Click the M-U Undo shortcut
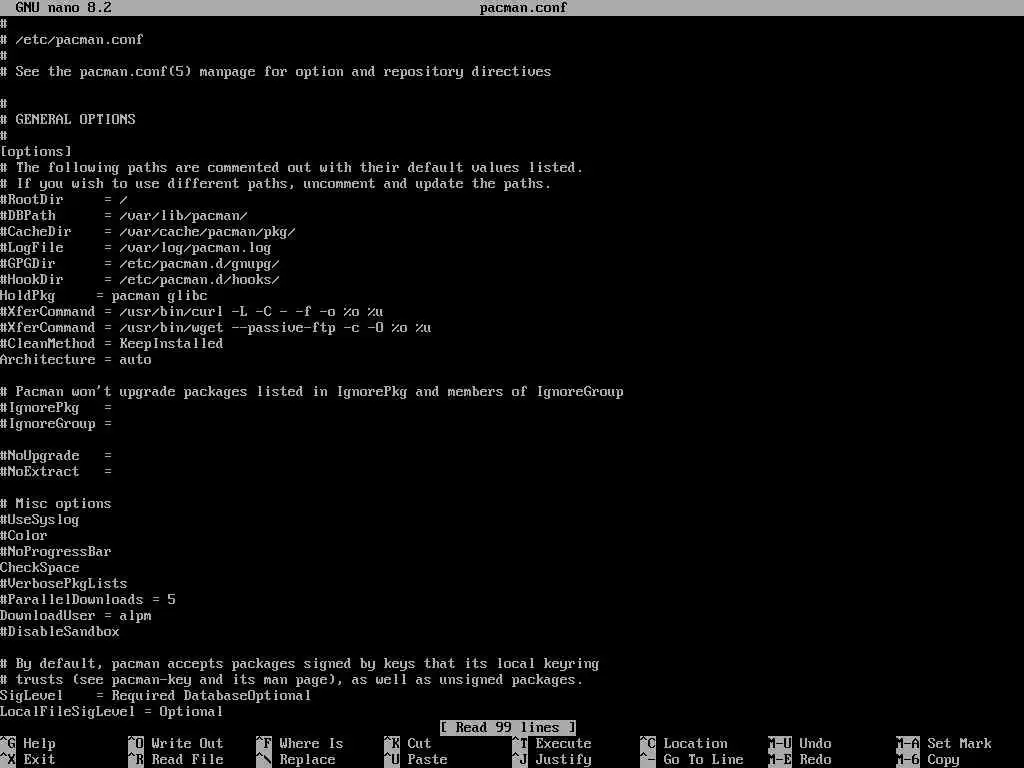 (x=800, y=743)
